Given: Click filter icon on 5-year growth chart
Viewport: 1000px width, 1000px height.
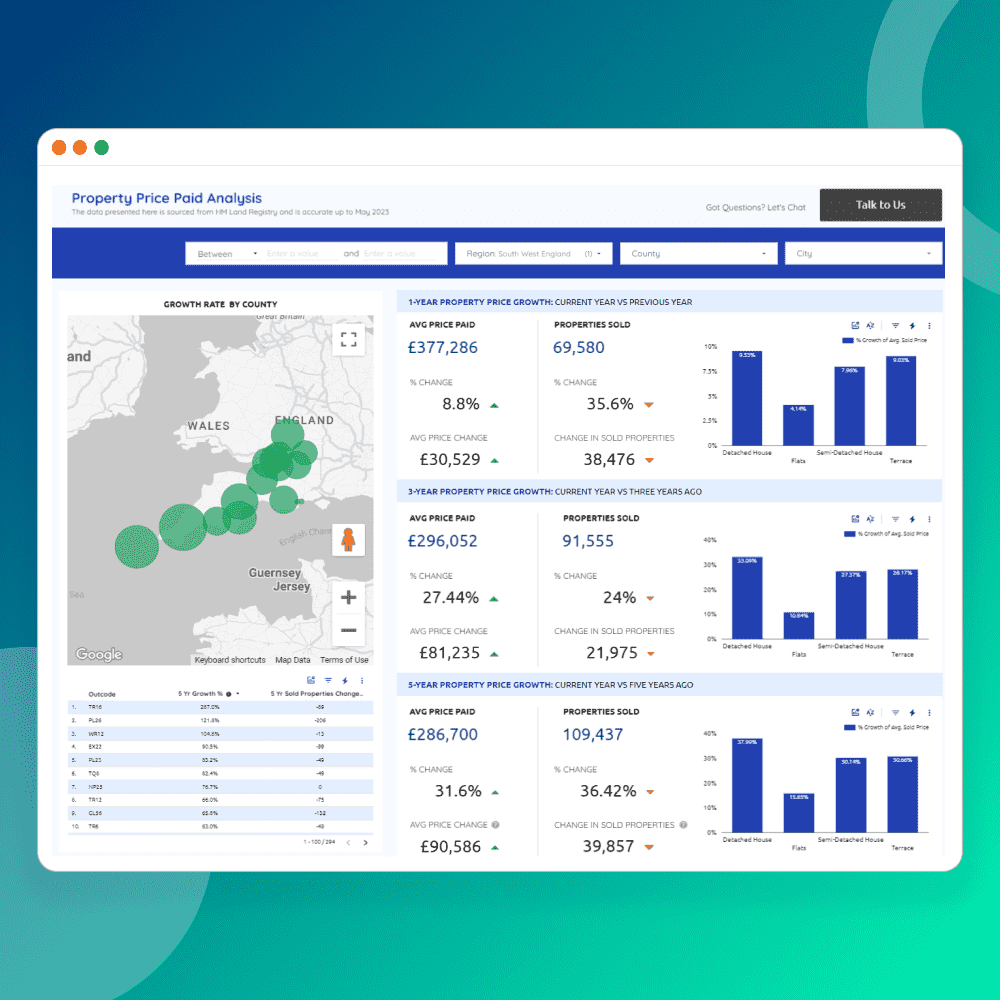Looking at the screenshot, I should (895, 712).
